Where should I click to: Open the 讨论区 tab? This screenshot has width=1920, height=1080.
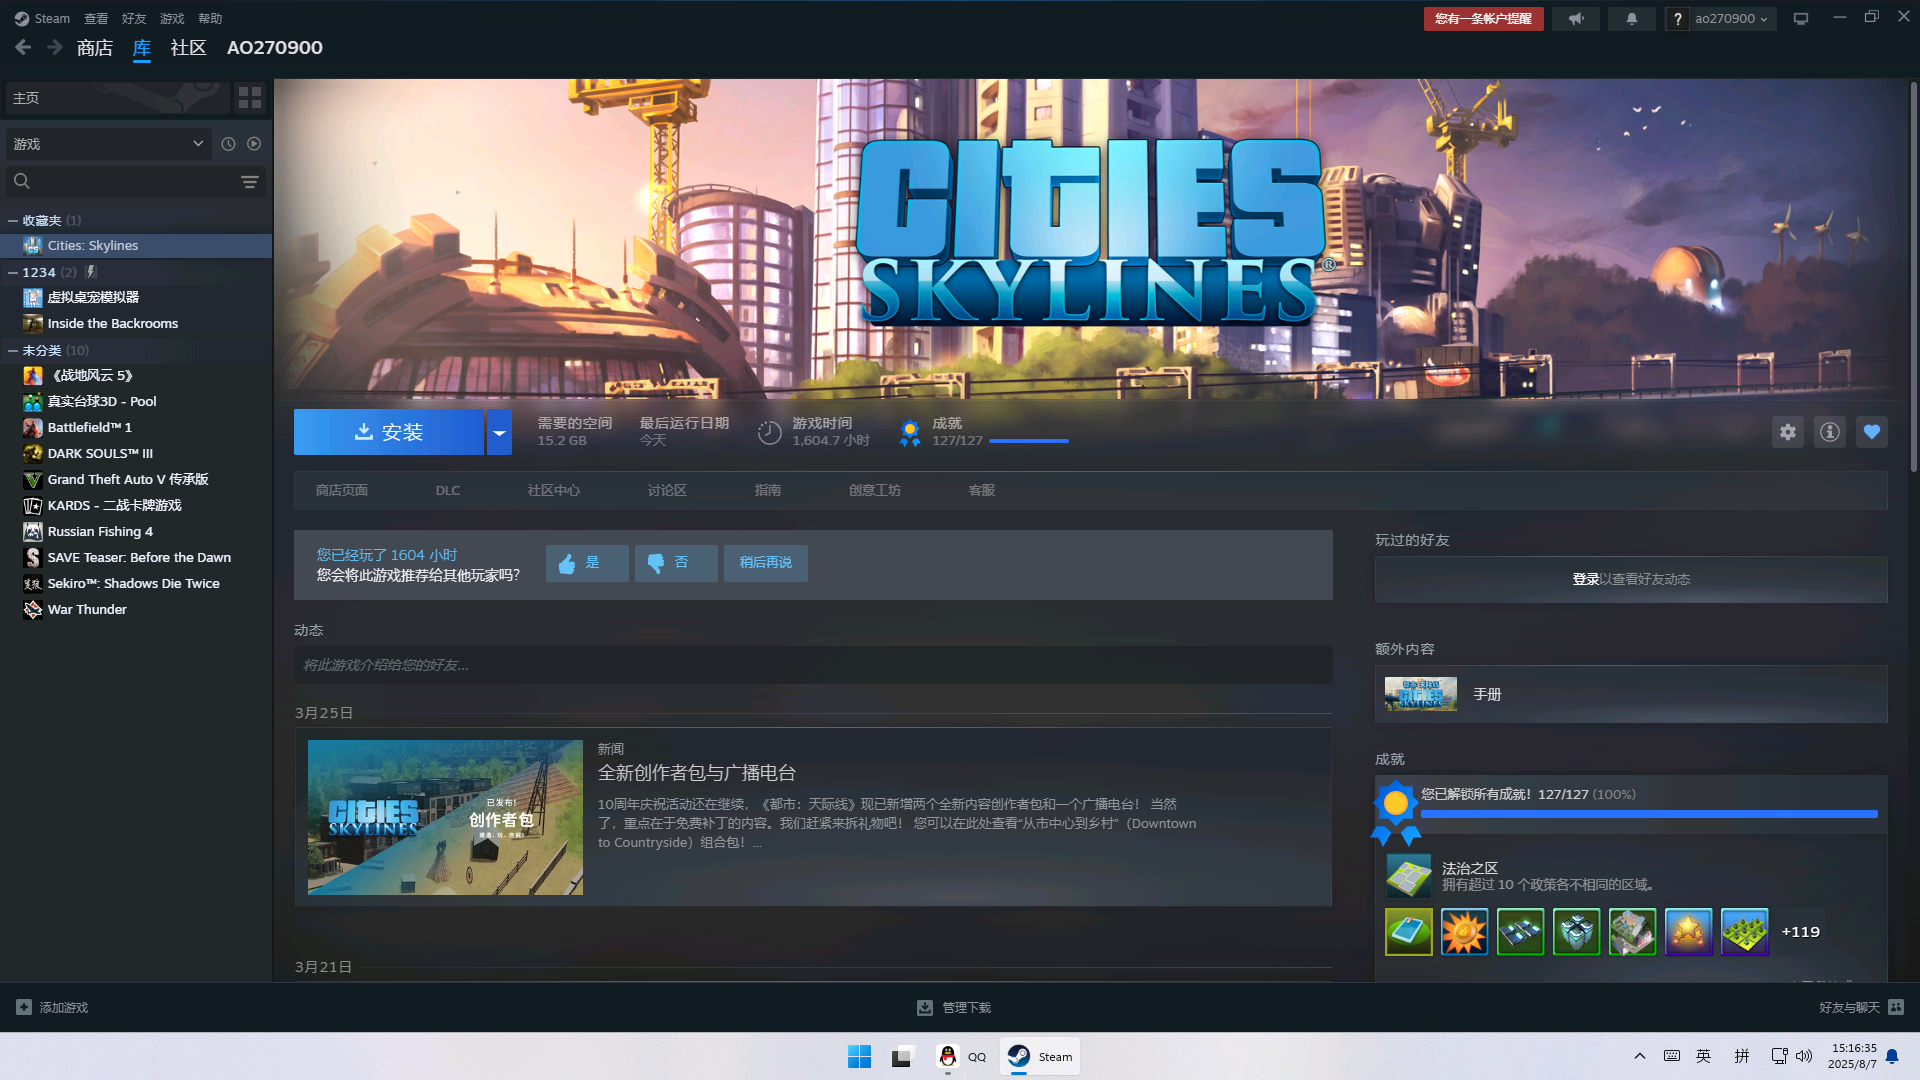(667, 491)
